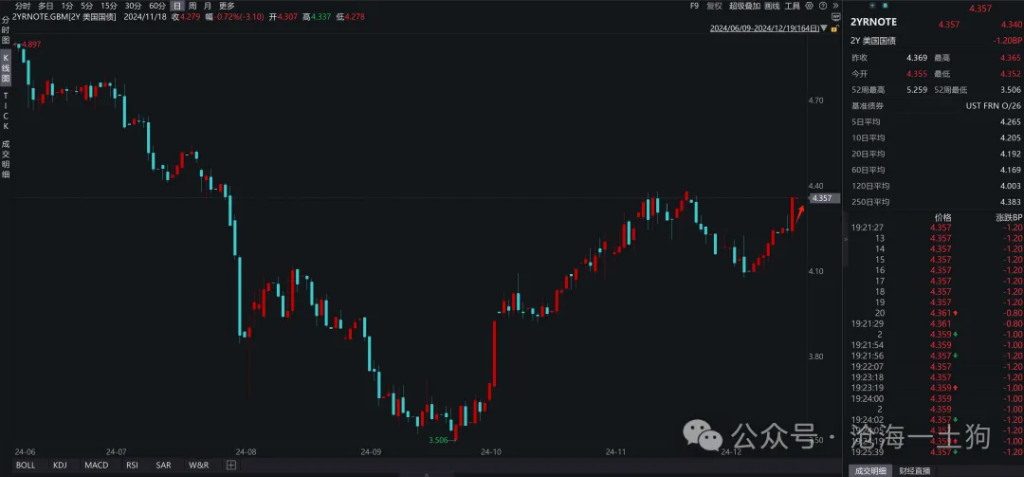
Task: Open the date range dropdown arrow
Action: click(823, 30)
